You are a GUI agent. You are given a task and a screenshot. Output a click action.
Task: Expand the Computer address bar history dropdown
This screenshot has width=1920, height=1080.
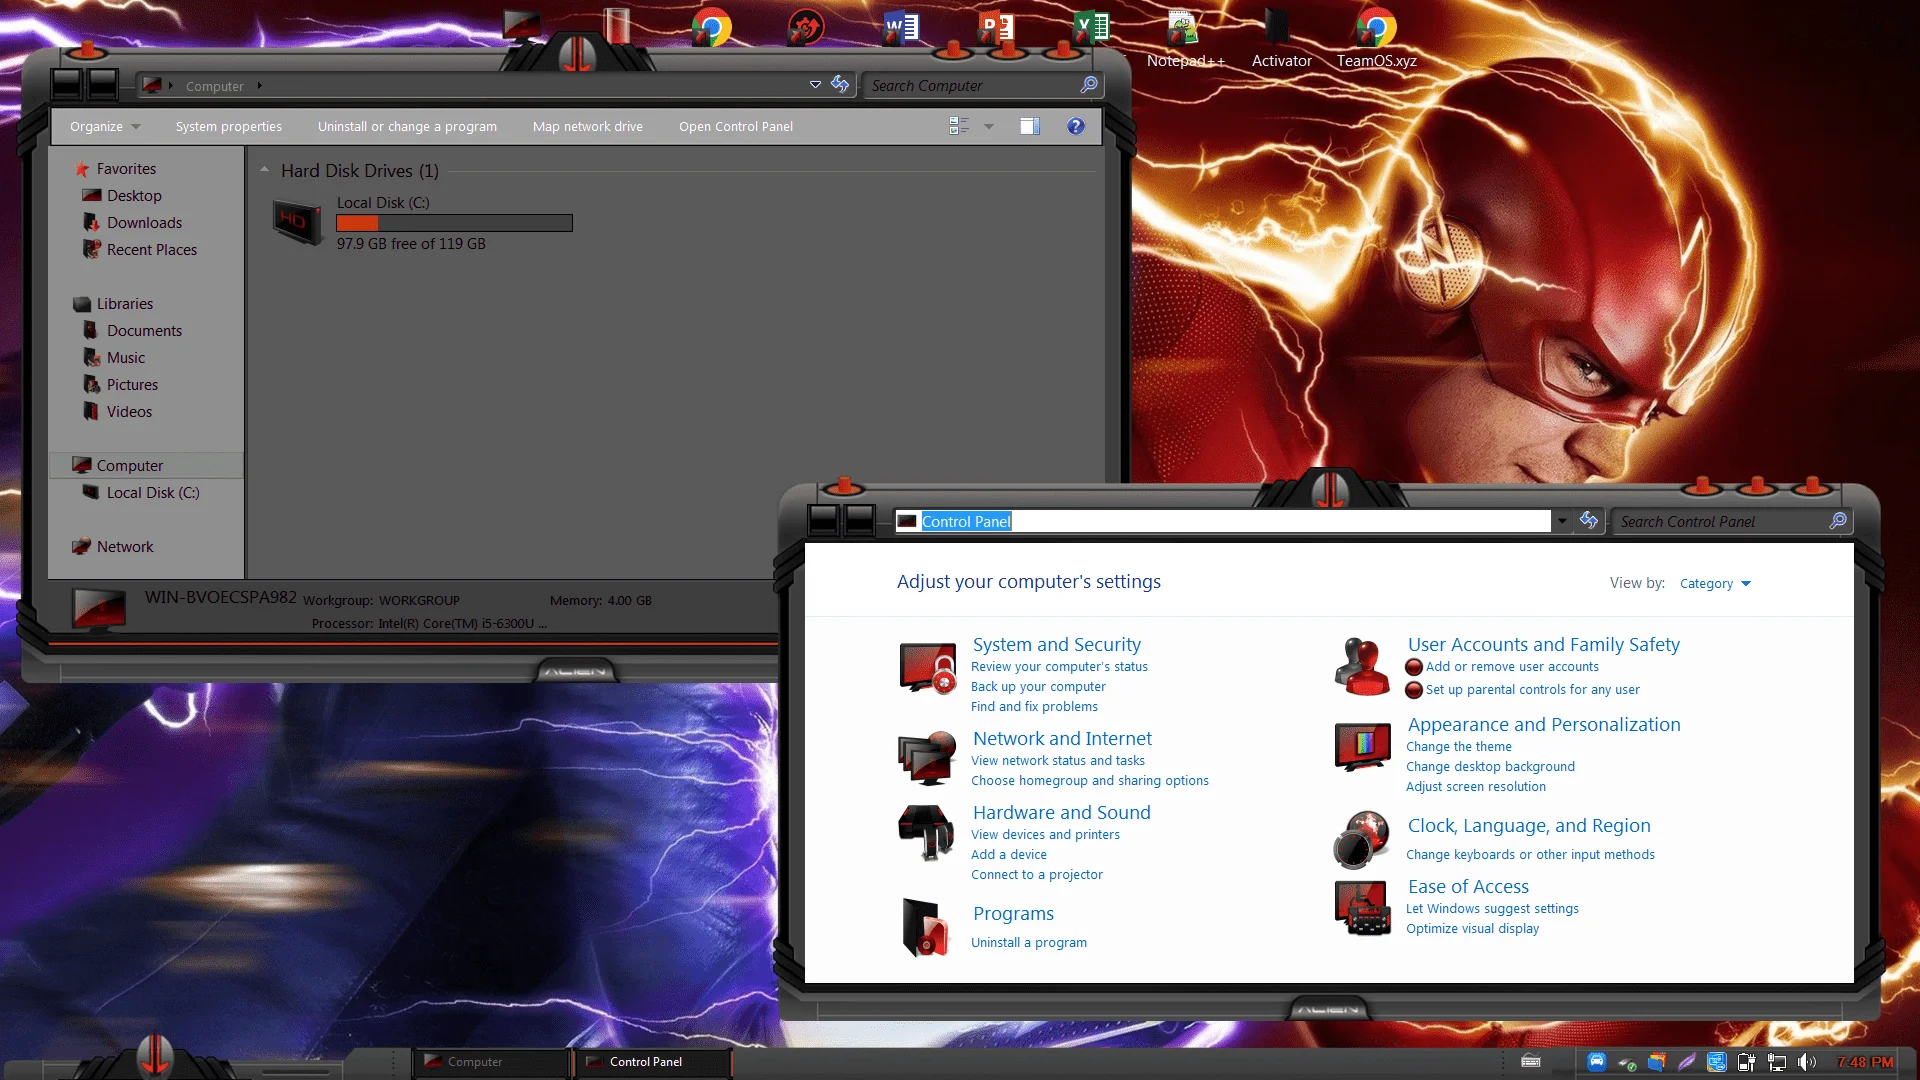815,85
